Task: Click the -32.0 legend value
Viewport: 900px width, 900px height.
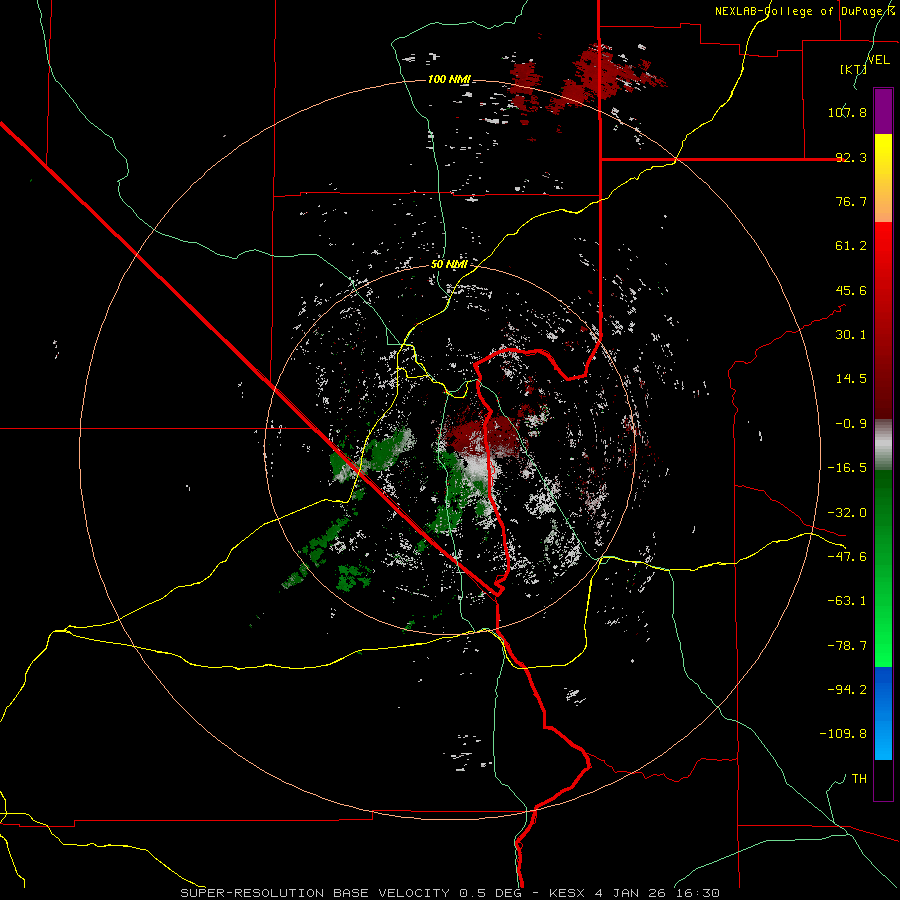Action: 847,513
